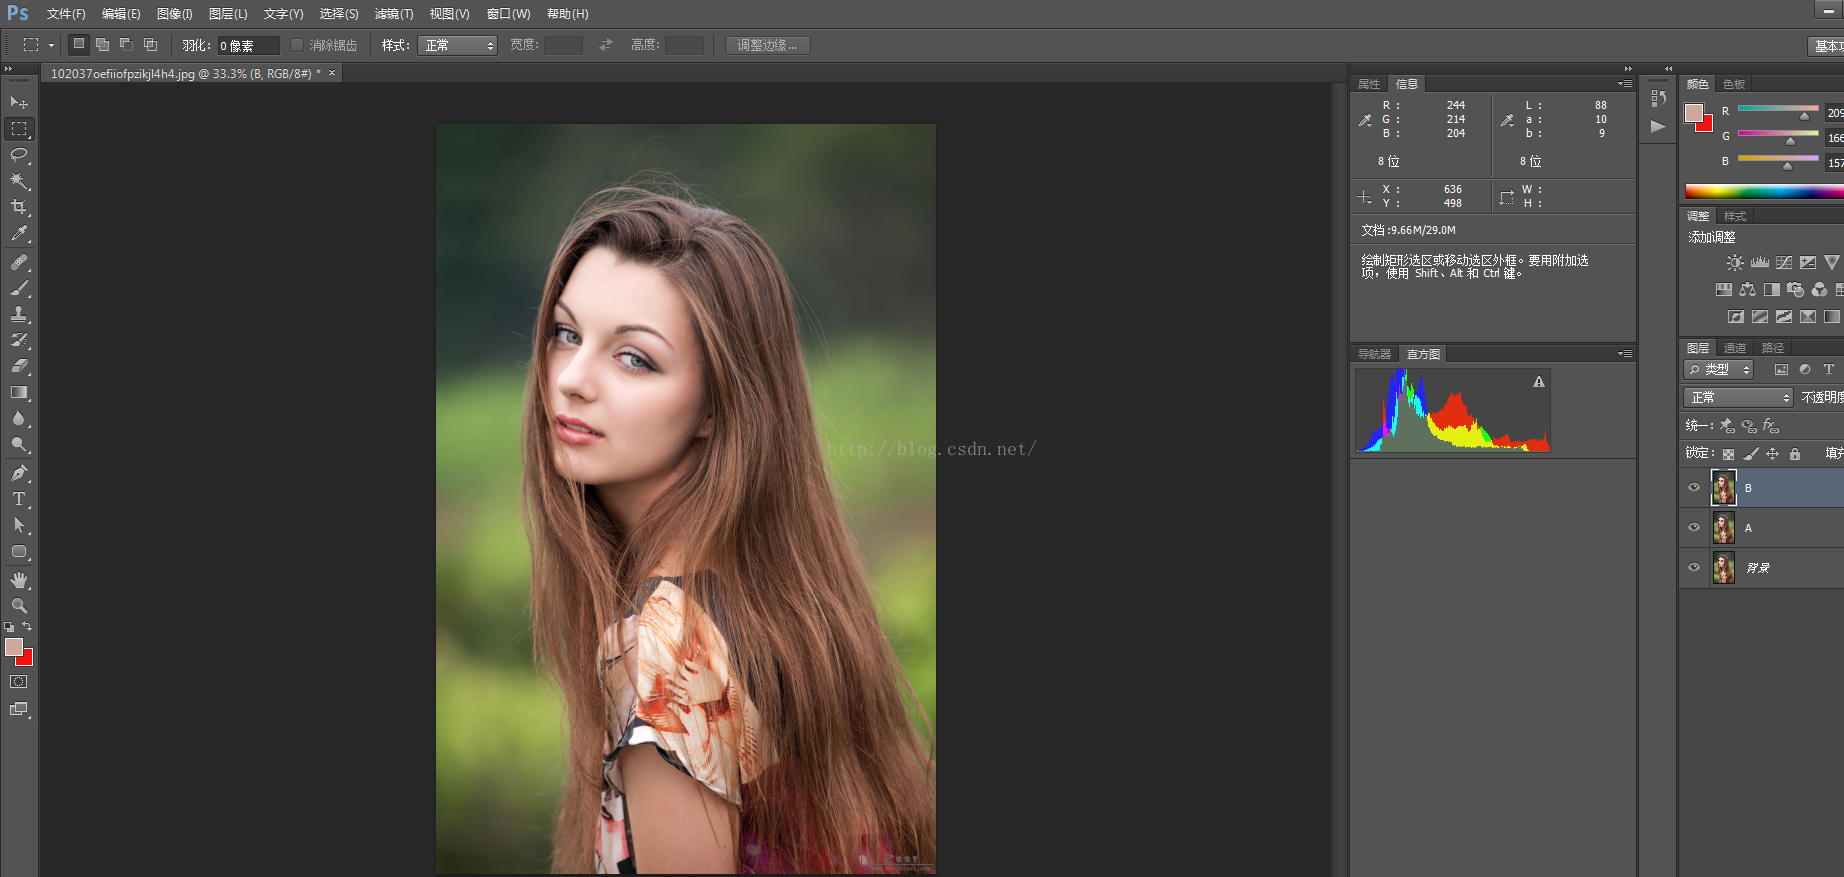Select the Lasso tool

[x=19, y=155]
